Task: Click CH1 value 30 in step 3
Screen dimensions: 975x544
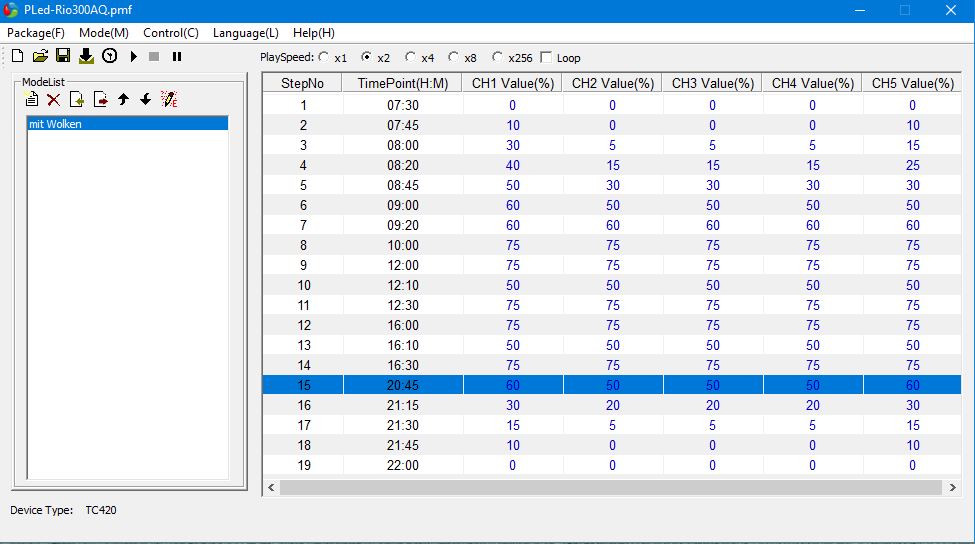Action: (512, 145)
